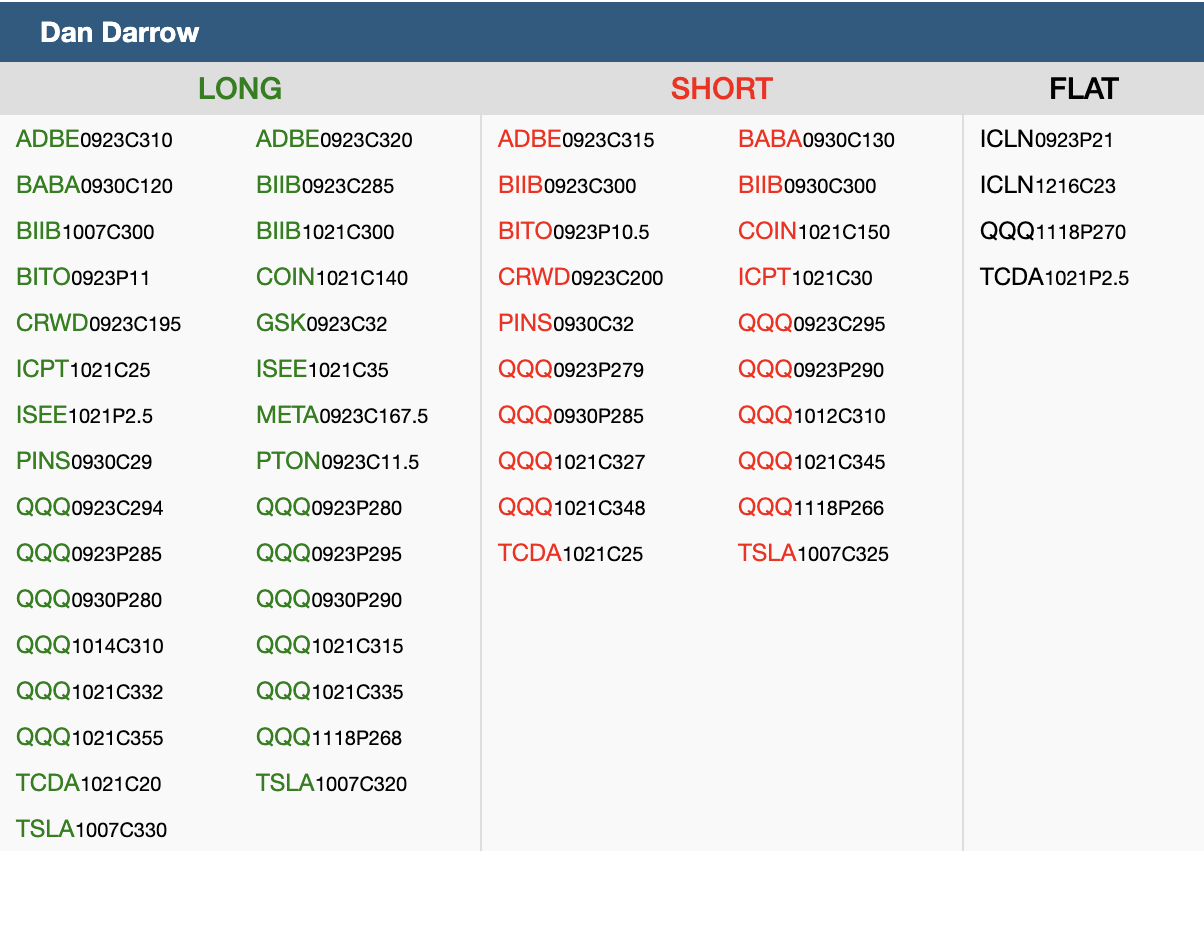
Task: Click flat position TCDA1021P2.5
Action: point(1054,278)
